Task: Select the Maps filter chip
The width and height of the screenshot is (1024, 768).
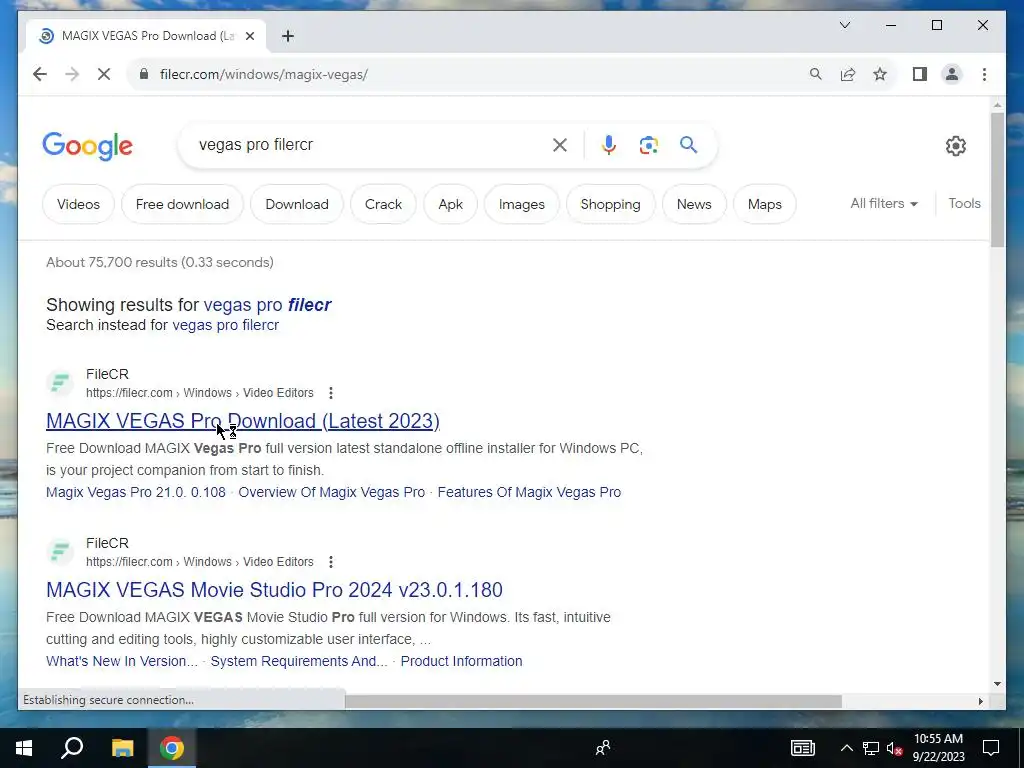Action: [x=765, y=204]
